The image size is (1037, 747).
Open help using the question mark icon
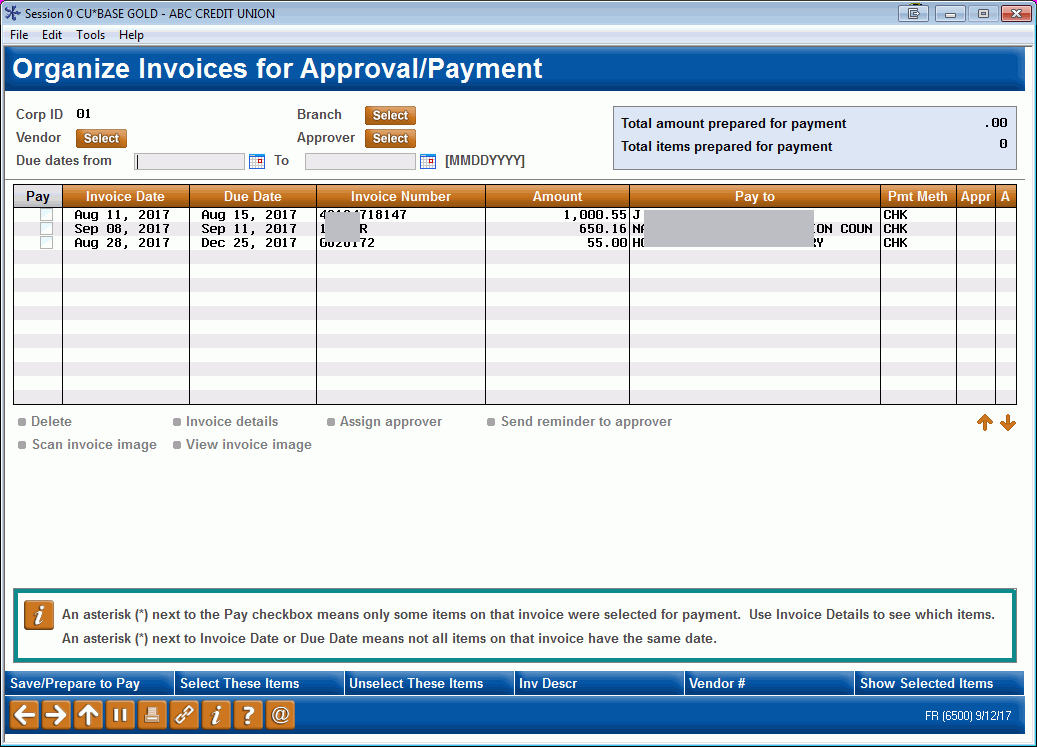coord(248,715)
